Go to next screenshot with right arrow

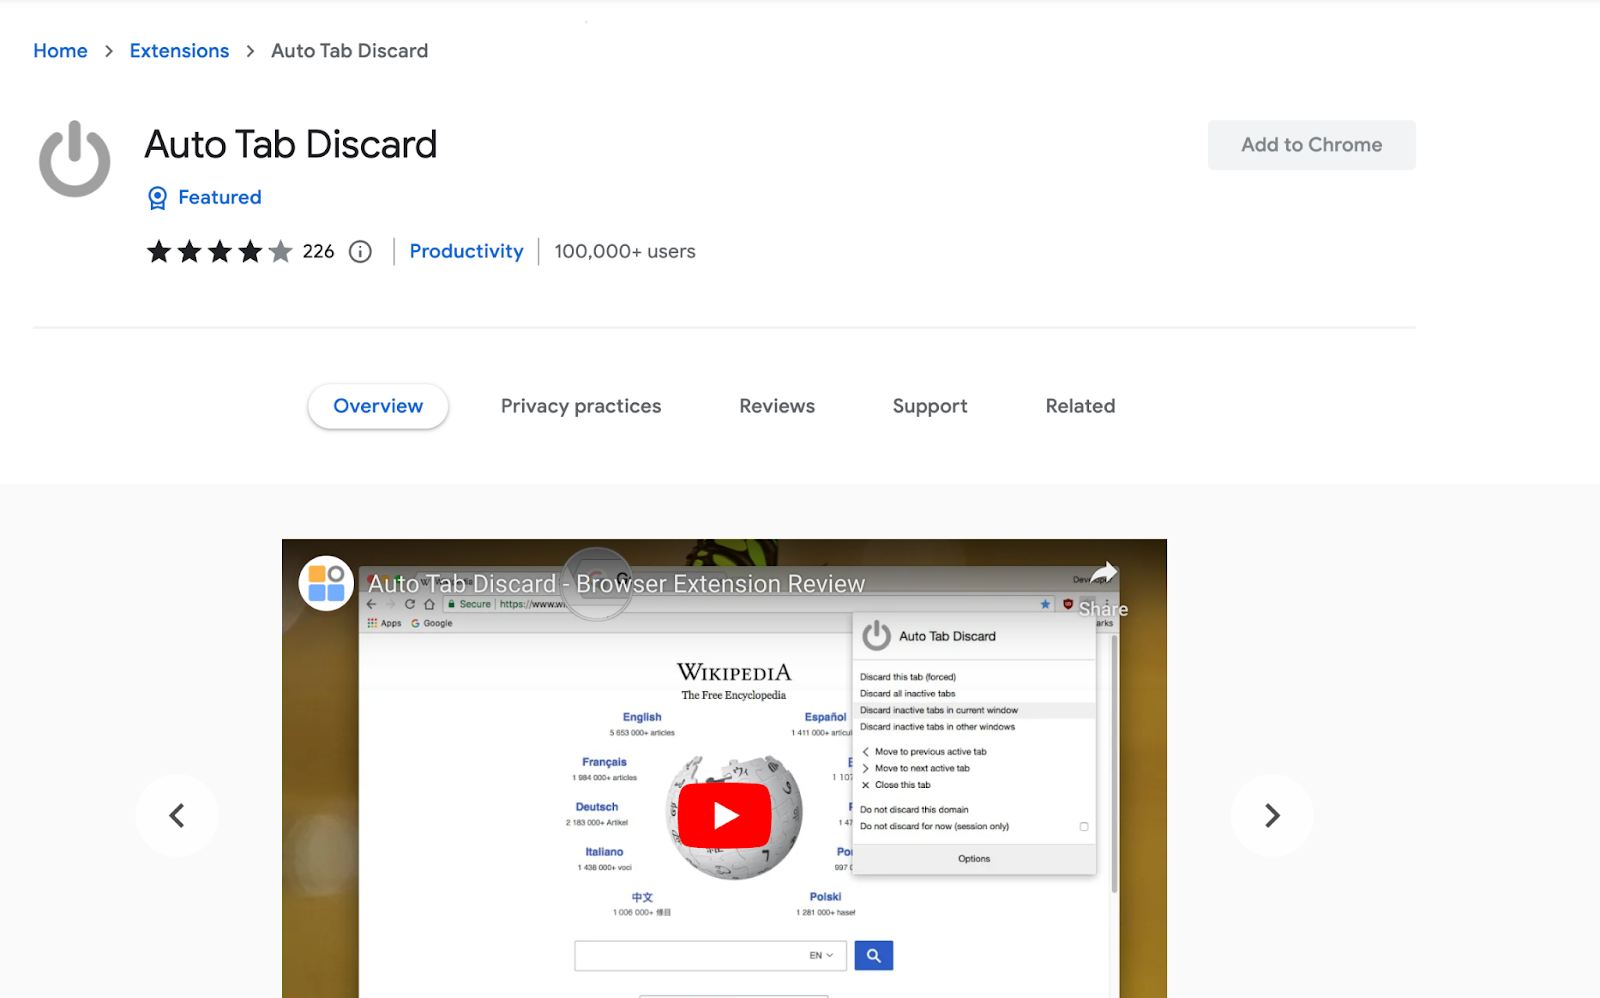[x=1272, y=816]
